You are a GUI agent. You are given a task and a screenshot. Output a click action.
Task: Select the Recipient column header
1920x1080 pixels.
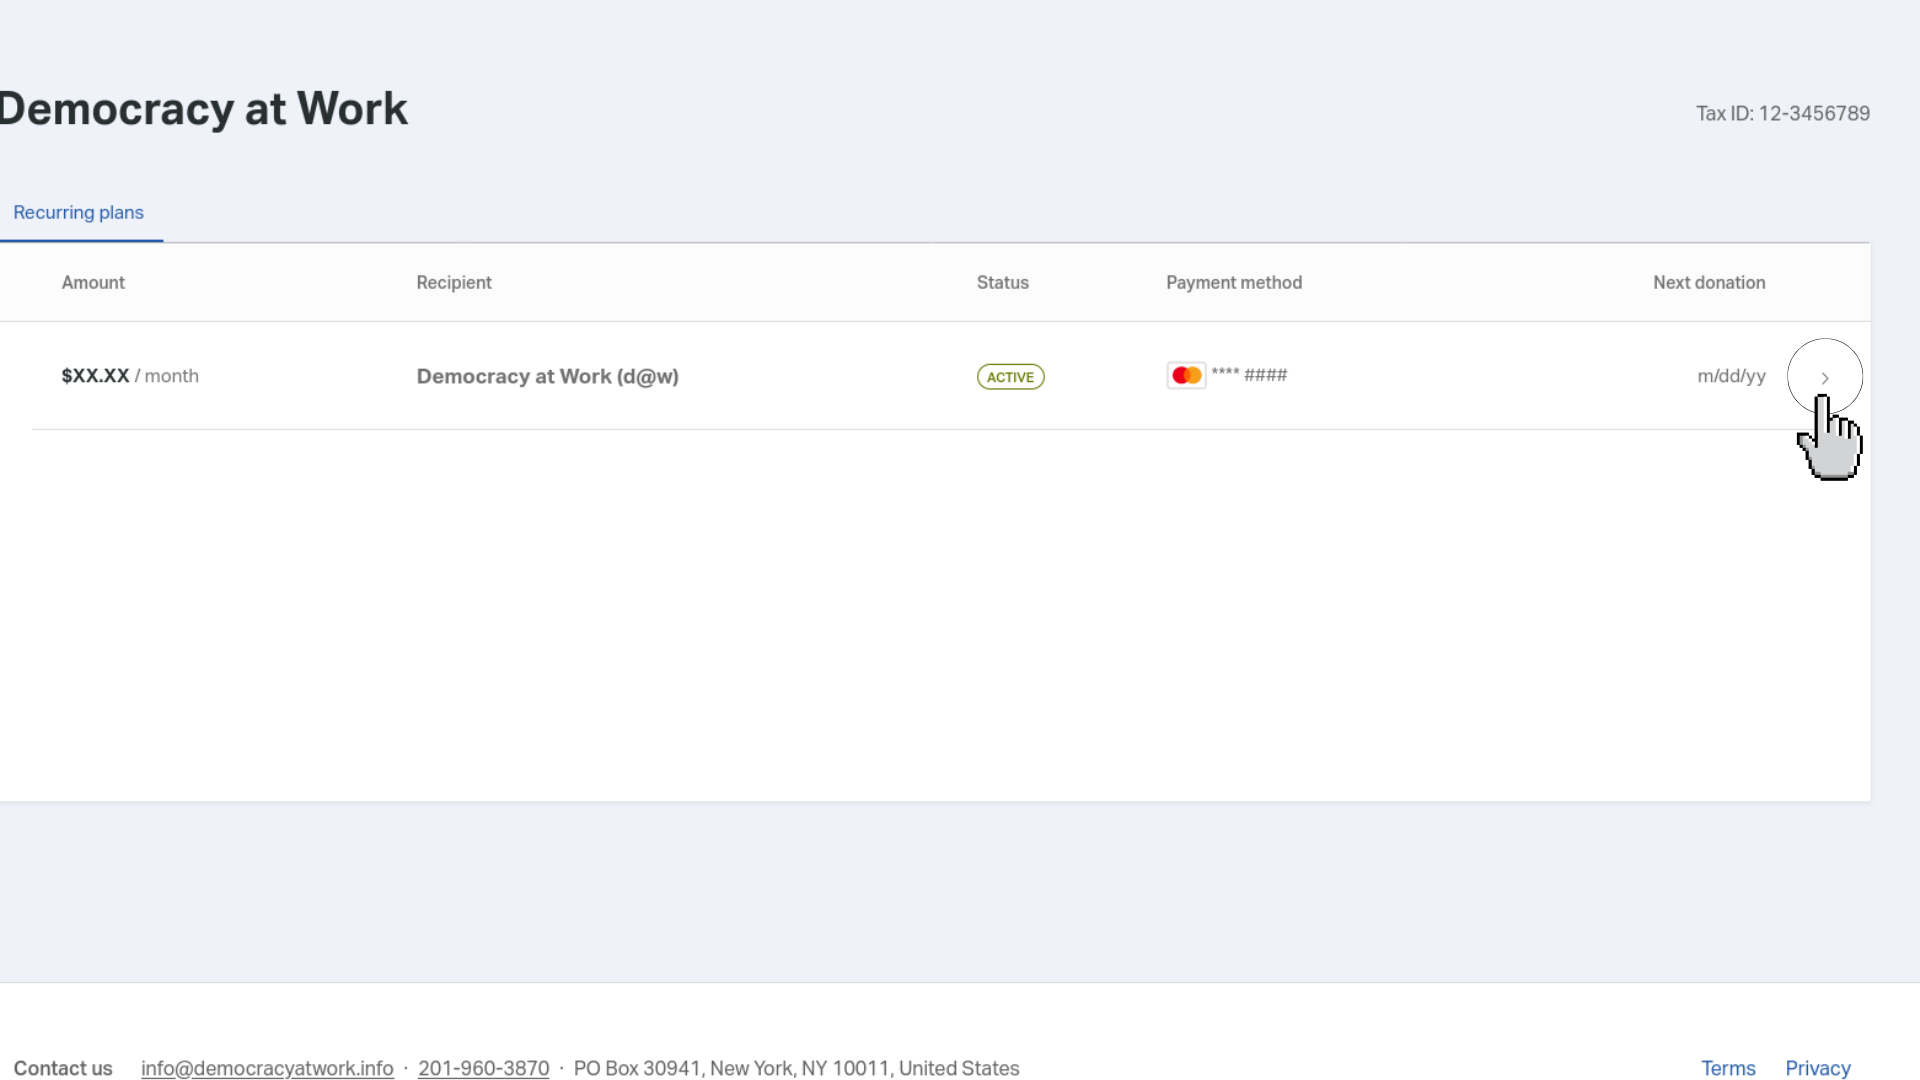pyautogui.click(x=454, y=283)
